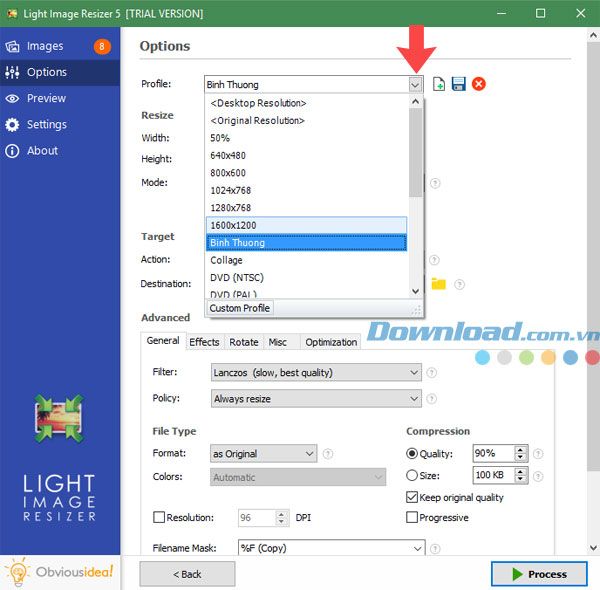This screenshot has height=590, width=600.
Task: Open Preview from the sidebar
Action: point(60,98)
